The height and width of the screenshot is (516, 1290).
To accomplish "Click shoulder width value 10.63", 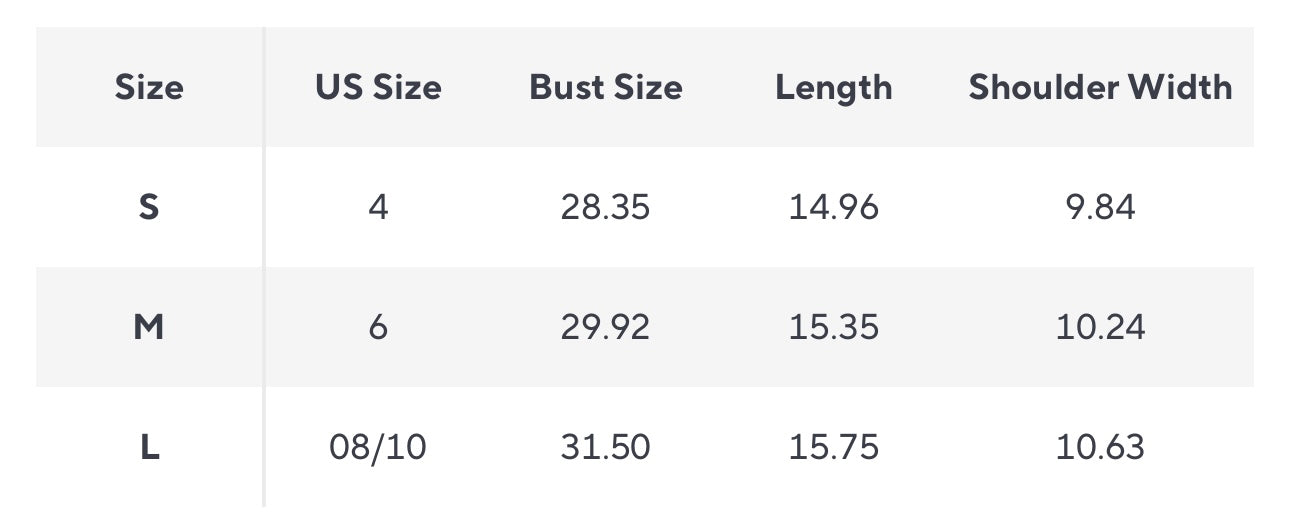I will tap(1100, 447).
